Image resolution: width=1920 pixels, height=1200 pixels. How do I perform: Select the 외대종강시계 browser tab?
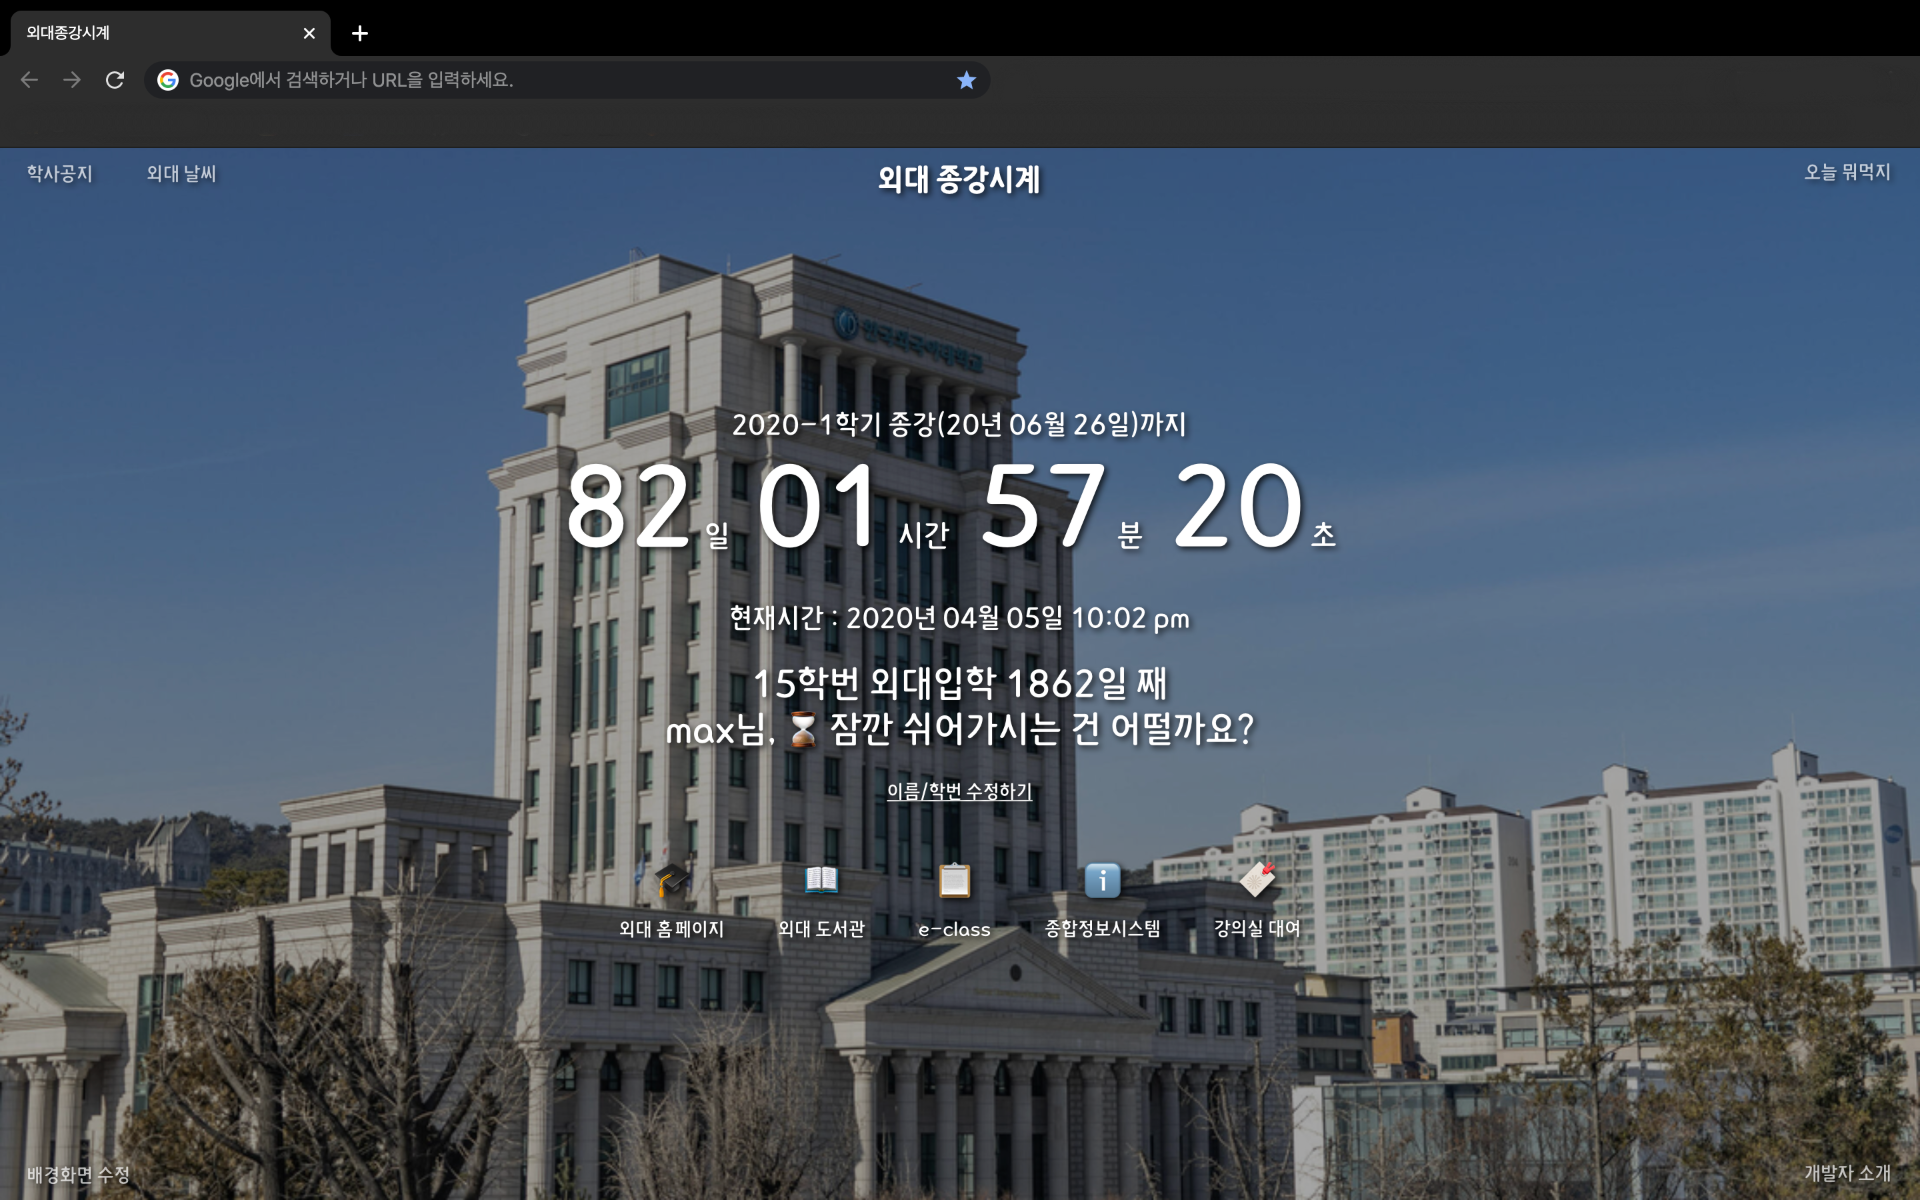170,33
